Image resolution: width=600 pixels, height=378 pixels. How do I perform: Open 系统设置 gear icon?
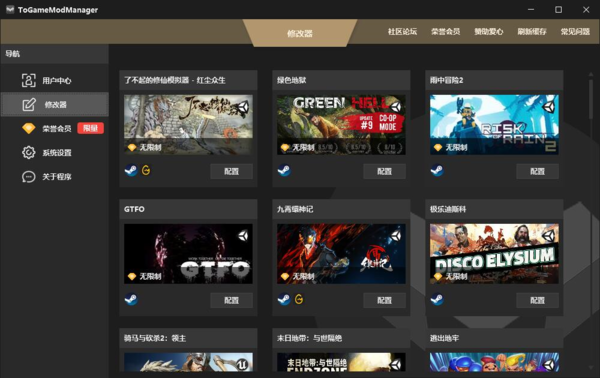29,152
